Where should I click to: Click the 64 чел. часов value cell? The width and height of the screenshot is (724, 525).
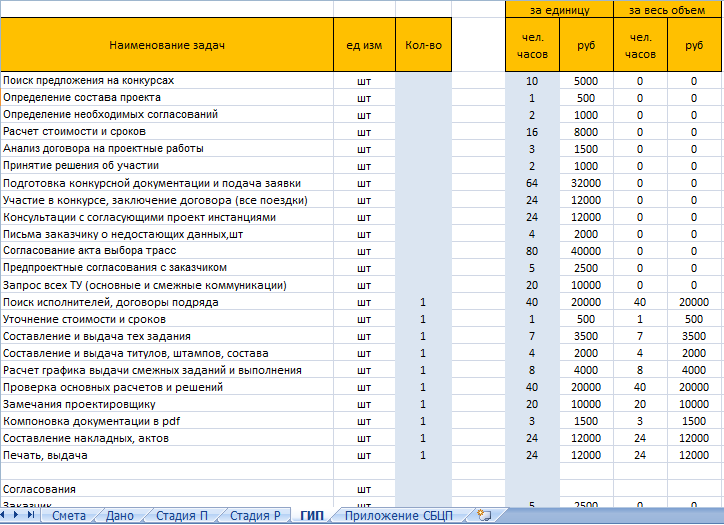[x=532, y=183]
